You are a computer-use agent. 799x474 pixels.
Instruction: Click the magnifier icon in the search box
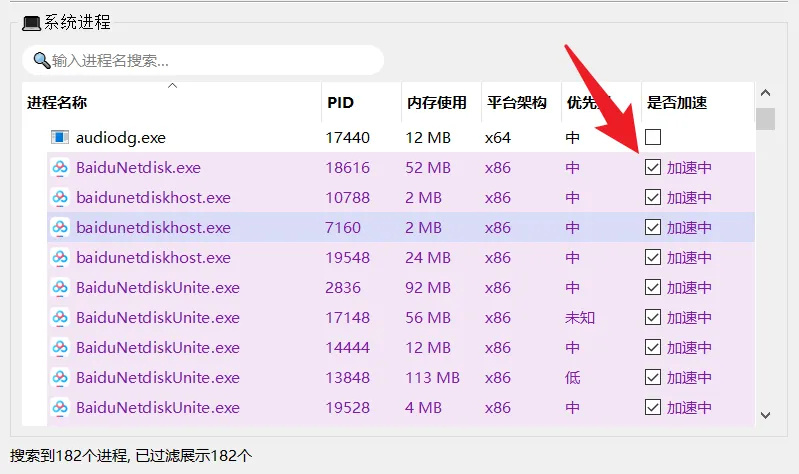pyautogui.click(x=41, y=60)
